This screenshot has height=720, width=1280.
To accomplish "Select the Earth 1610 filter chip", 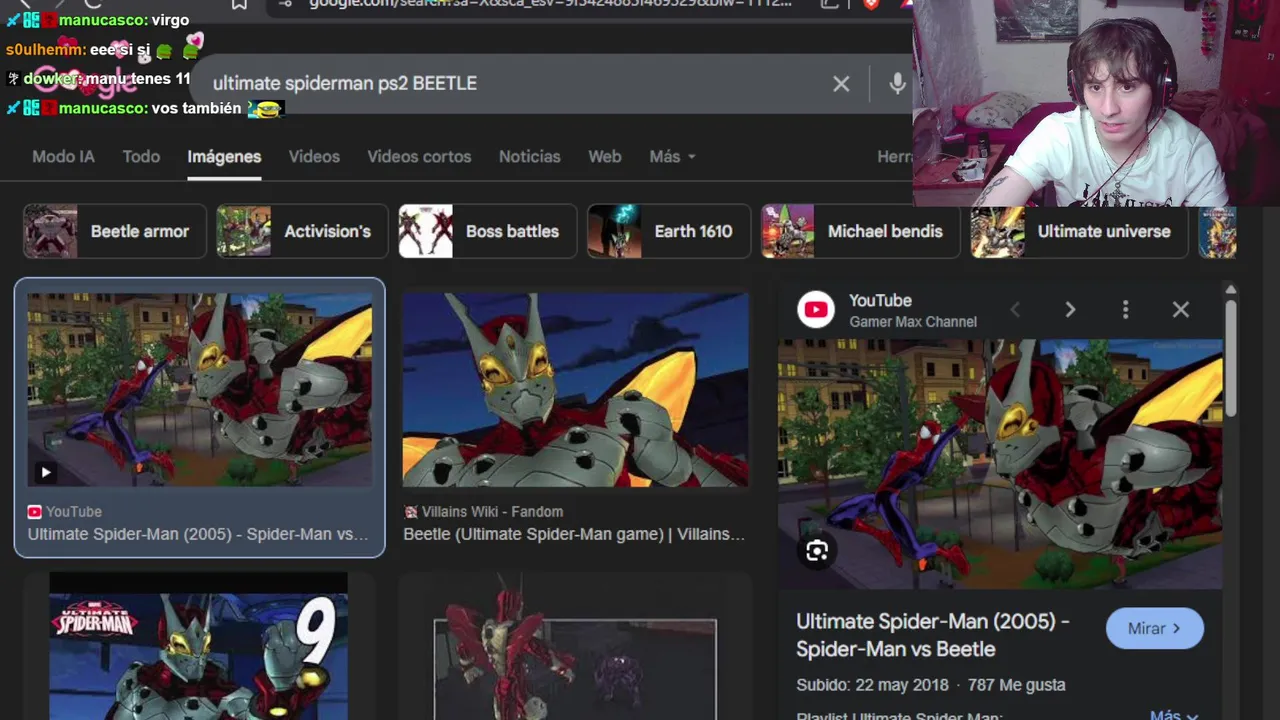I will pos(669,231).
